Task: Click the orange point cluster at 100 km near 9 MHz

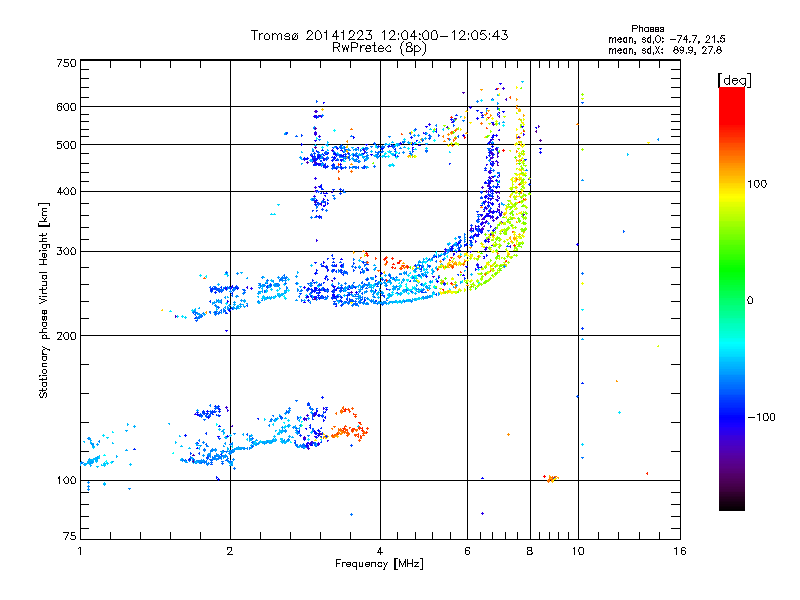Action: [x=551, y=479]
